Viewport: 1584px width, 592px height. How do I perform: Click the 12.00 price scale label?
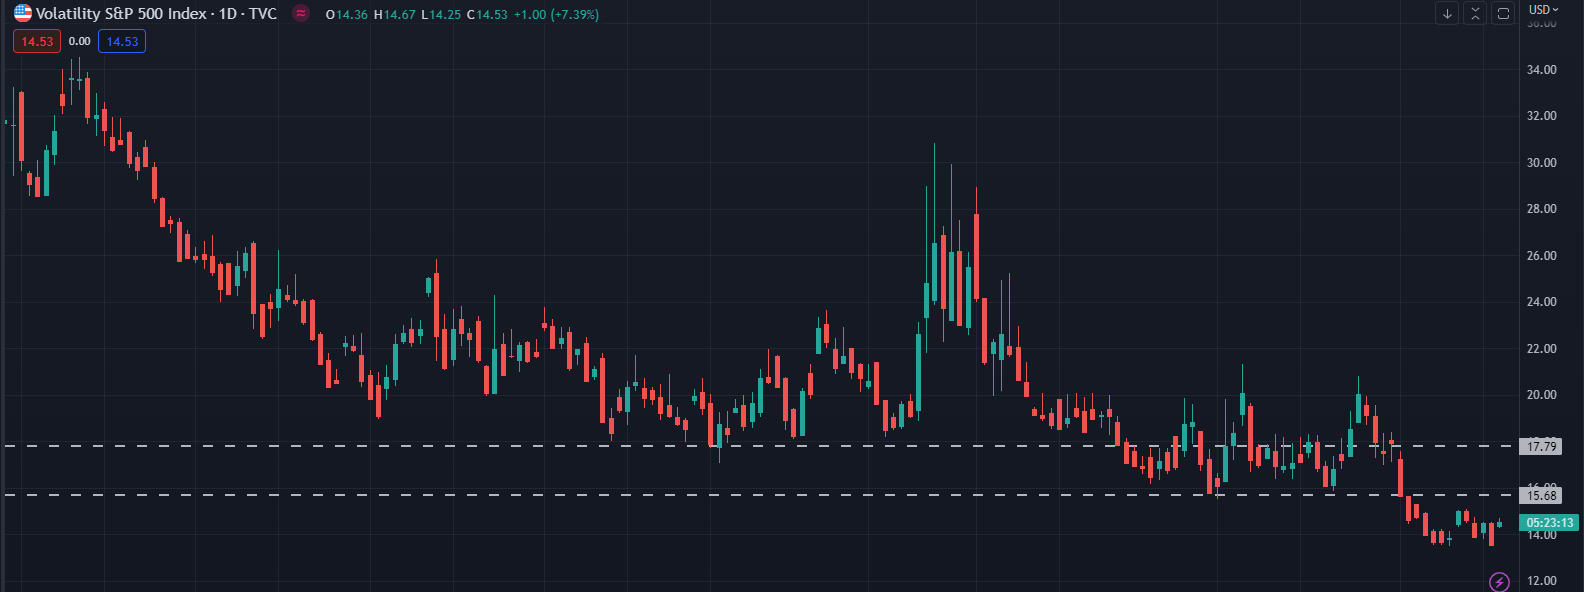coord(1541,581)
